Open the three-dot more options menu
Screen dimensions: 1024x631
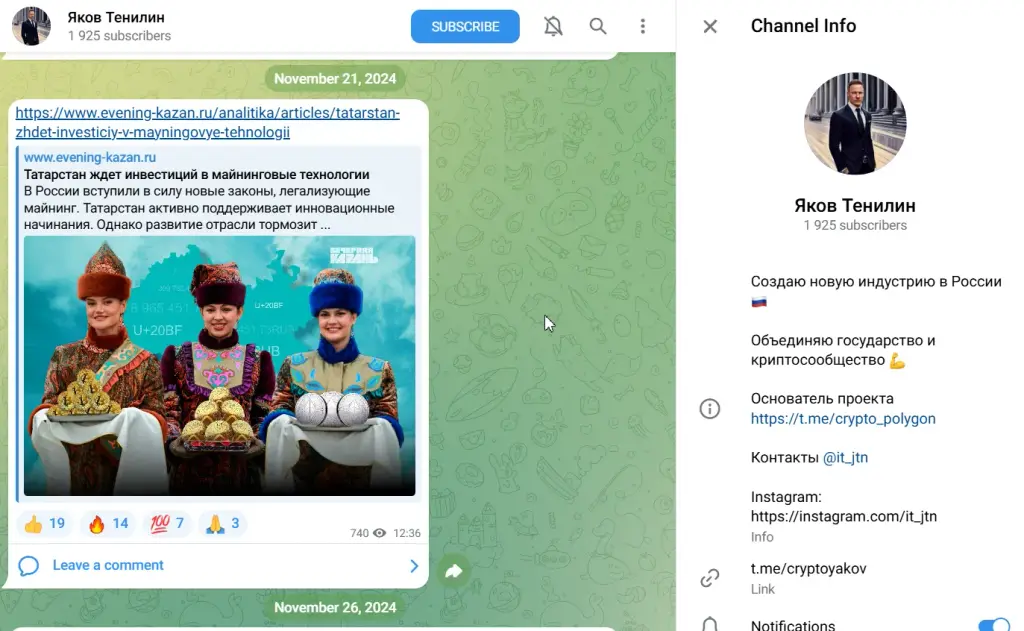click(x=643, y=26)
